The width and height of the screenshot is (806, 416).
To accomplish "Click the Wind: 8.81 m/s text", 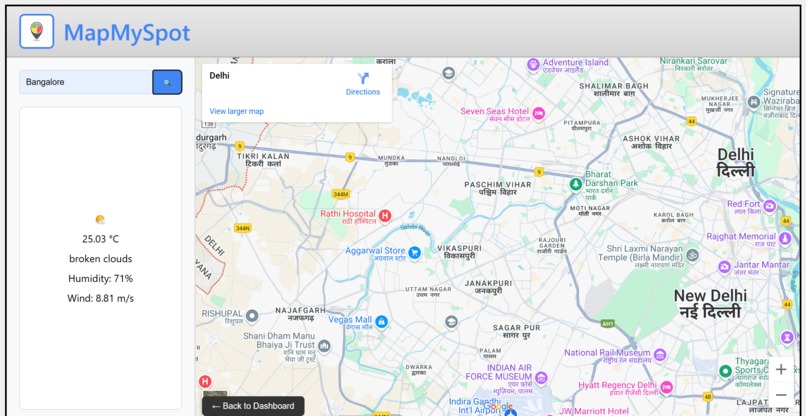I will tap(100, 298).
